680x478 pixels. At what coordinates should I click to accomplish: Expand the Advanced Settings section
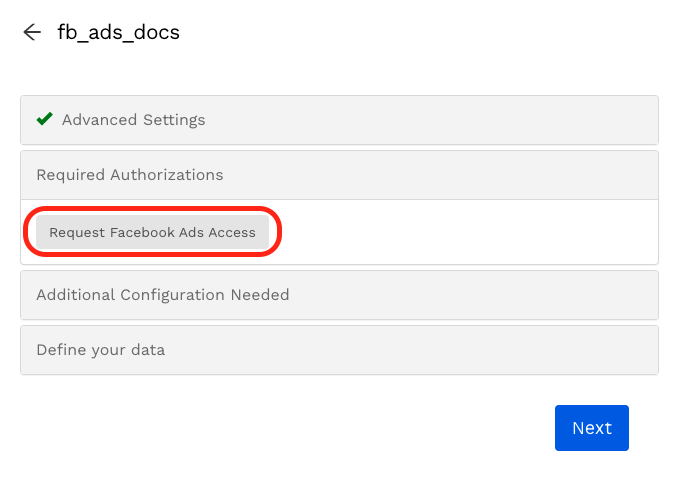click(x=340, y=120)
